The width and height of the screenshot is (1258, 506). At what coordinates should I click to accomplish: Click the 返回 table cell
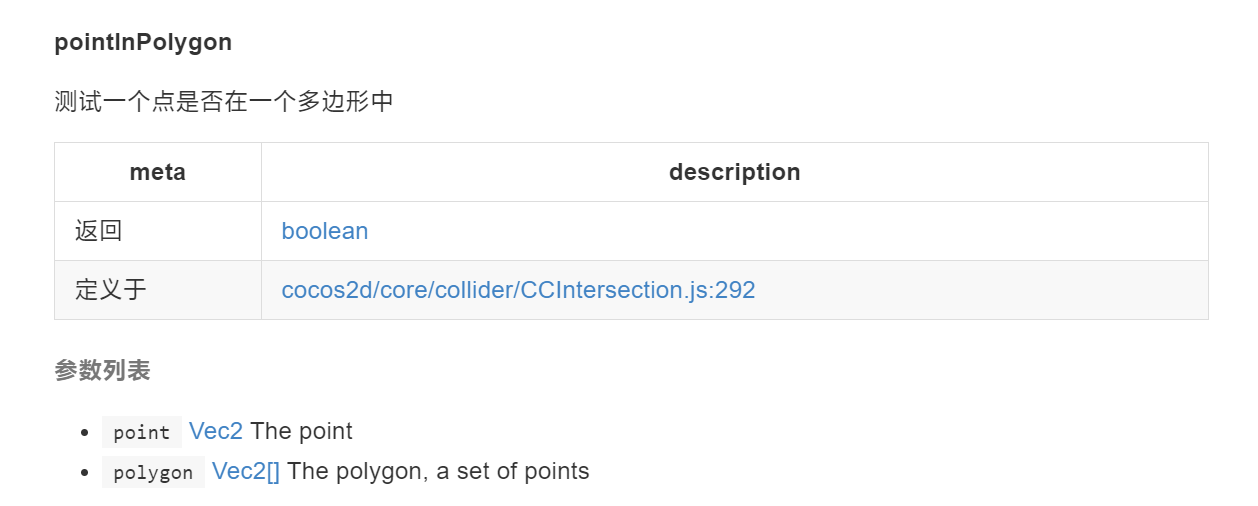tap(158, 231)
